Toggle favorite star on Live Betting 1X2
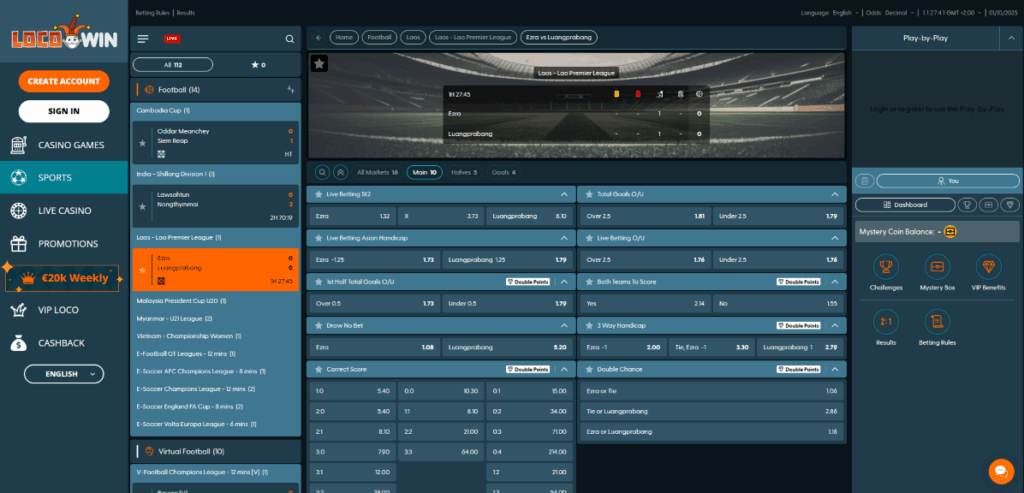1024x493 pixels. pos(318,194)
